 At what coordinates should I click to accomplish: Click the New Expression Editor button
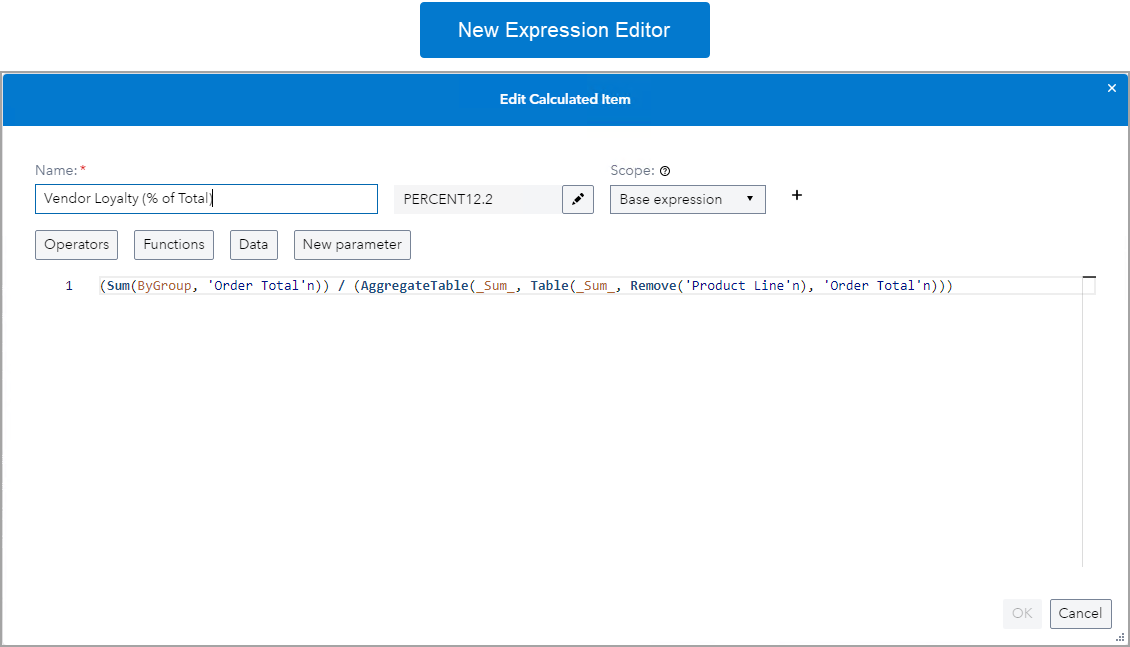pos(564,30)
